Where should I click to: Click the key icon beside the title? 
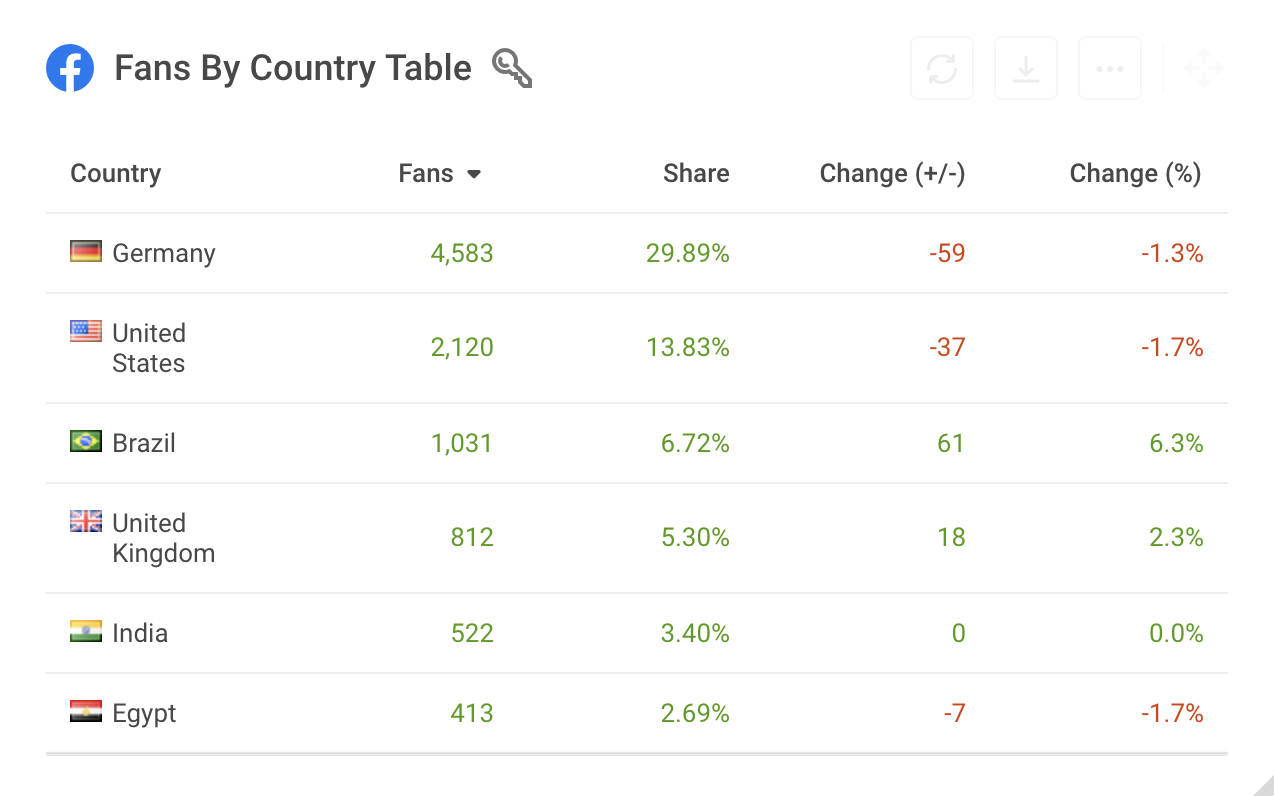(512, 69)
